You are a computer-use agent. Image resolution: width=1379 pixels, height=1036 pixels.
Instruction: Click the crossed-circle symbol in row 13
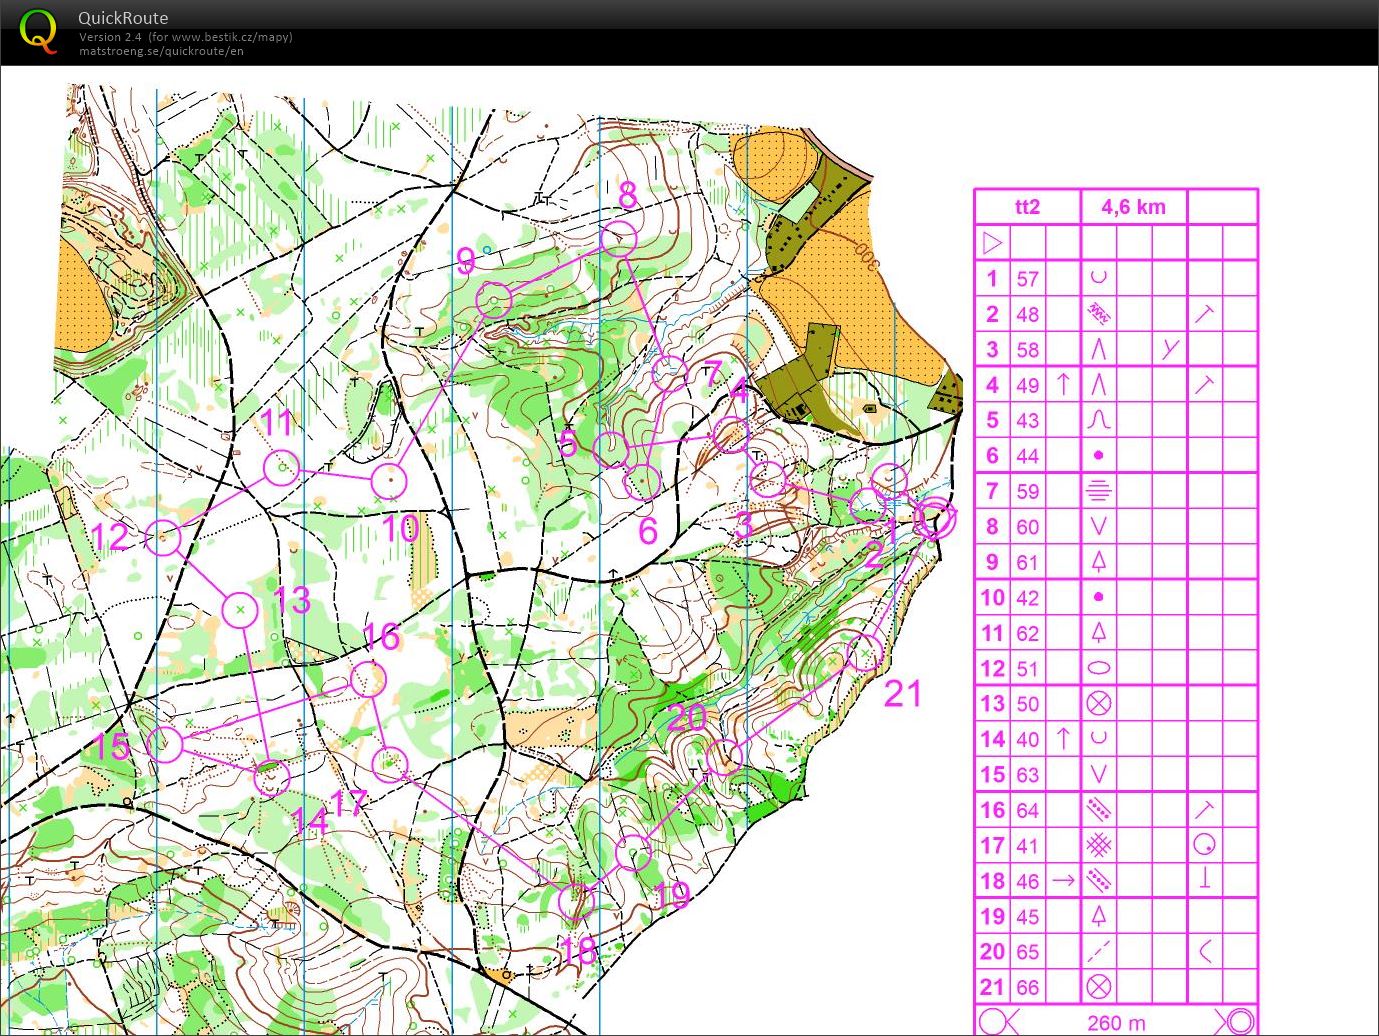coord(1098,704)
